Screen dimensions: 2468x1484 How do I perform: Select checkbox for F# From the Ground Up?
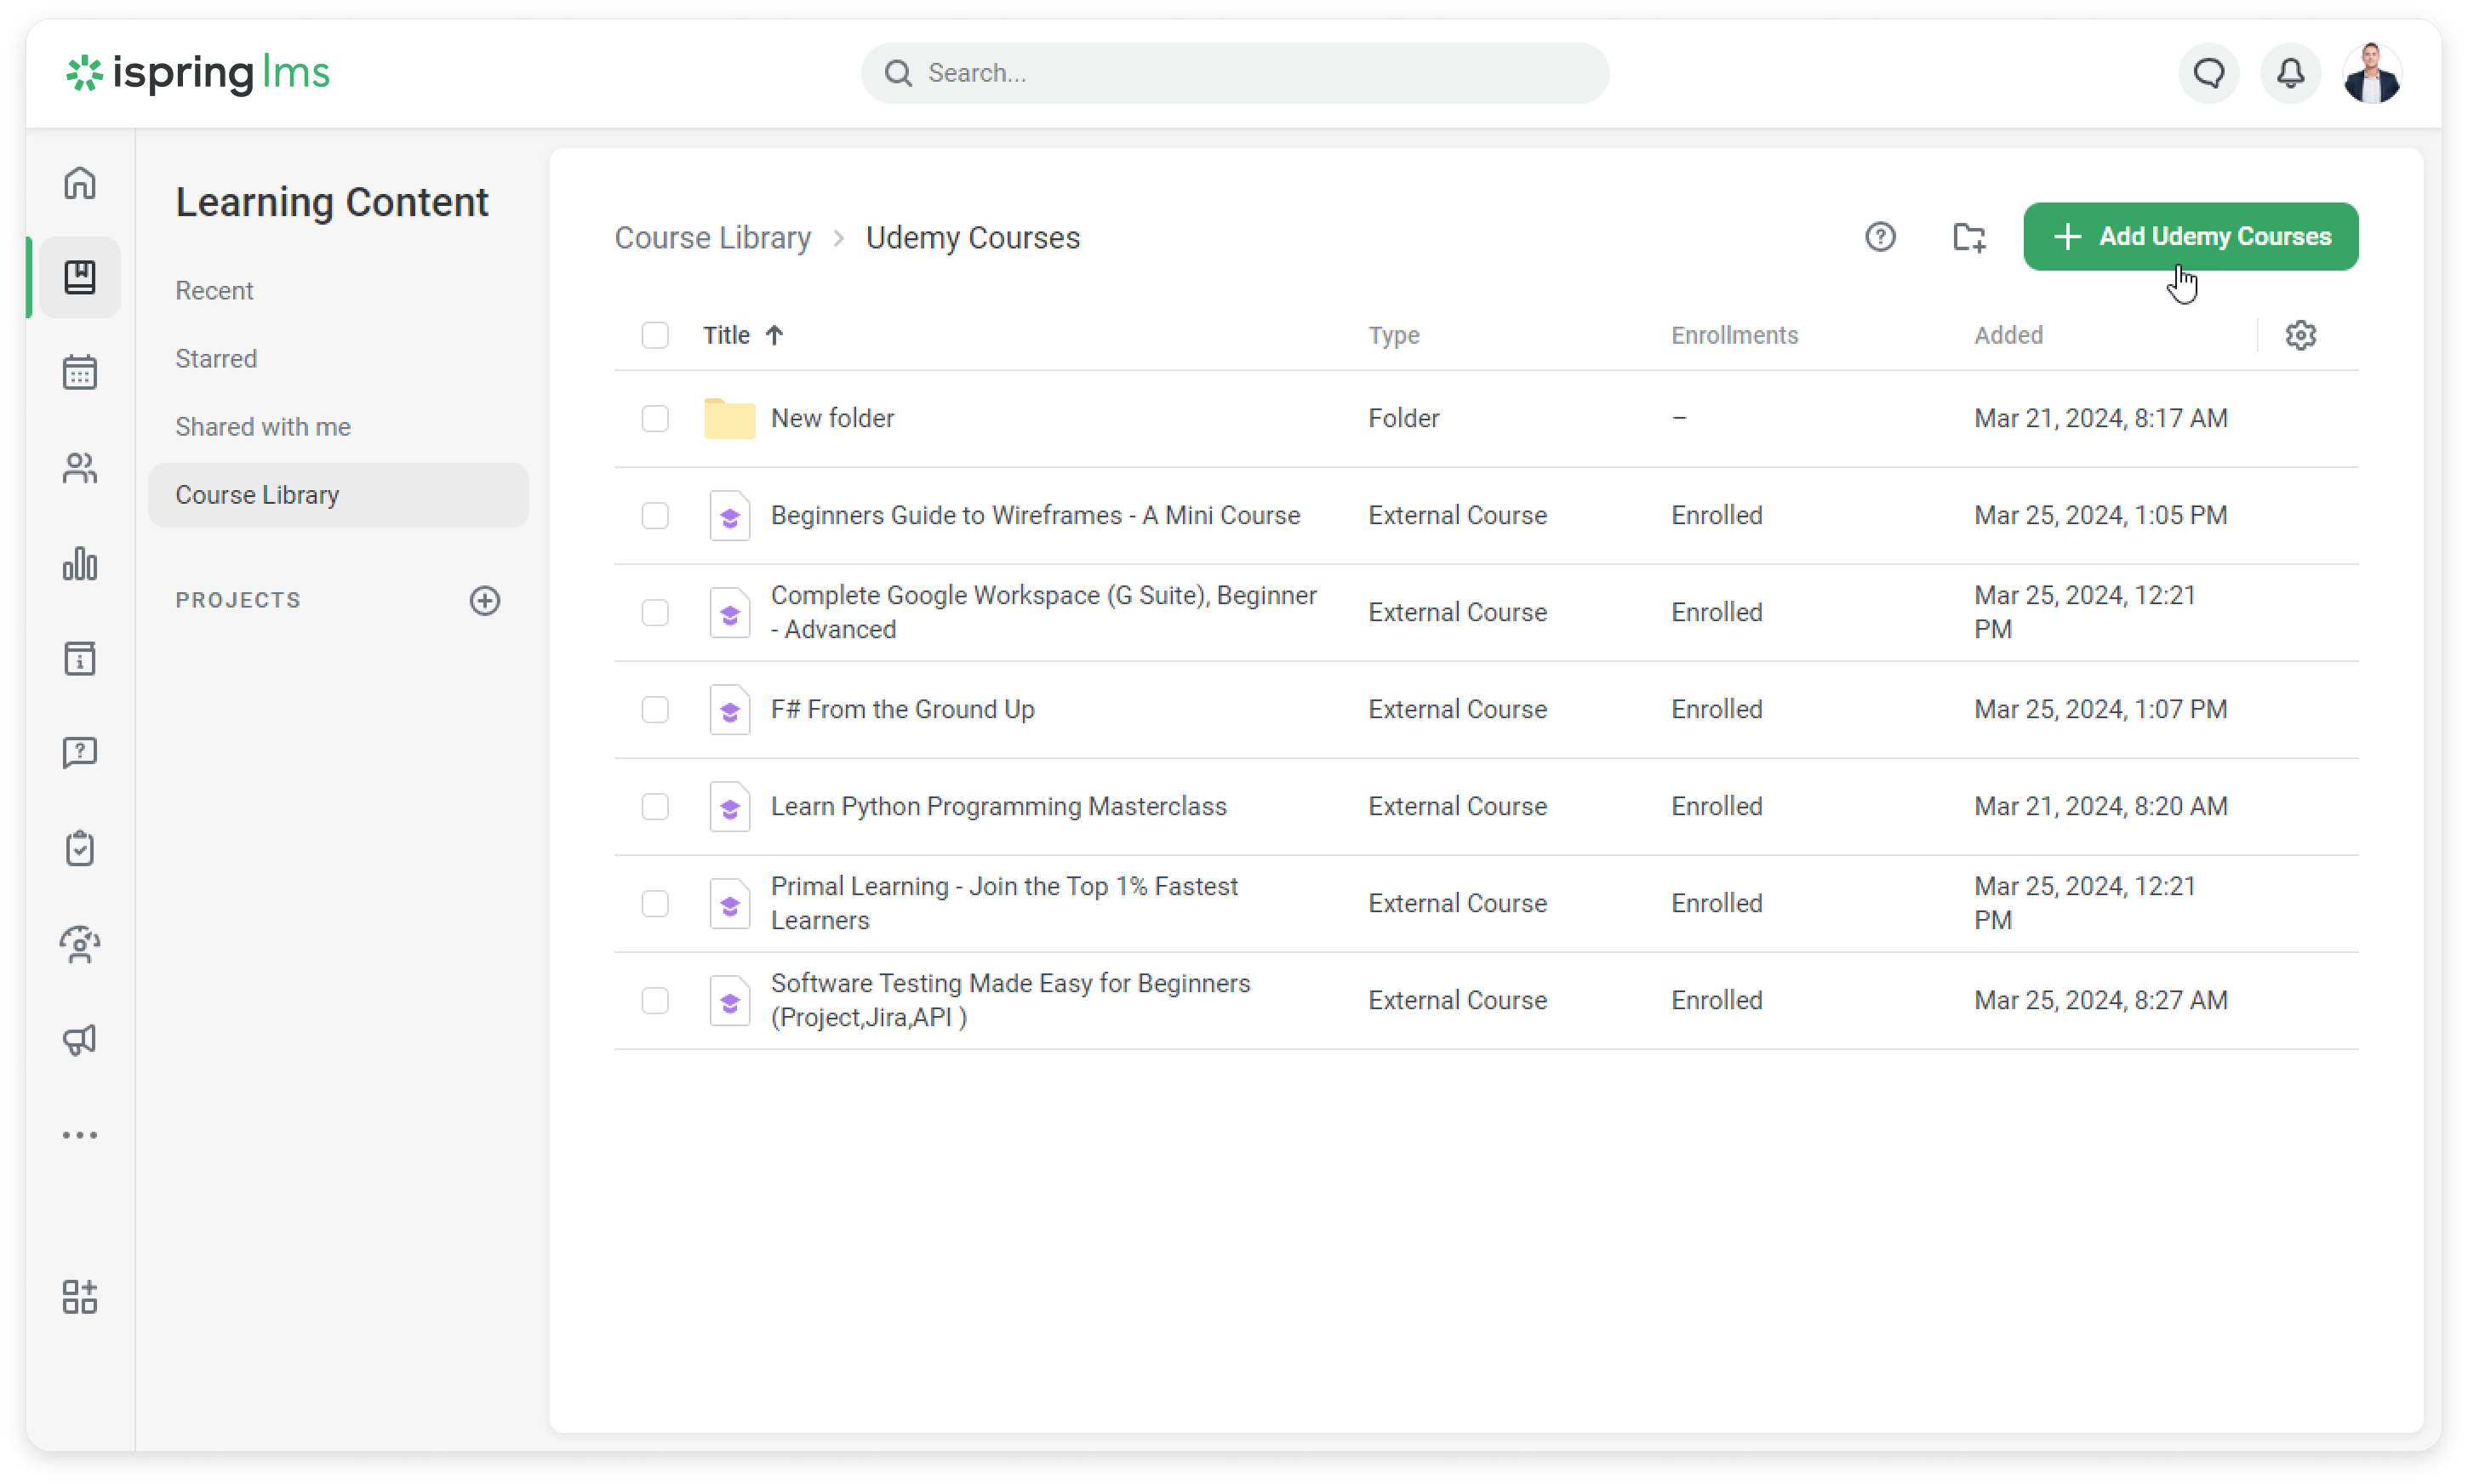(x=655, y=710)
